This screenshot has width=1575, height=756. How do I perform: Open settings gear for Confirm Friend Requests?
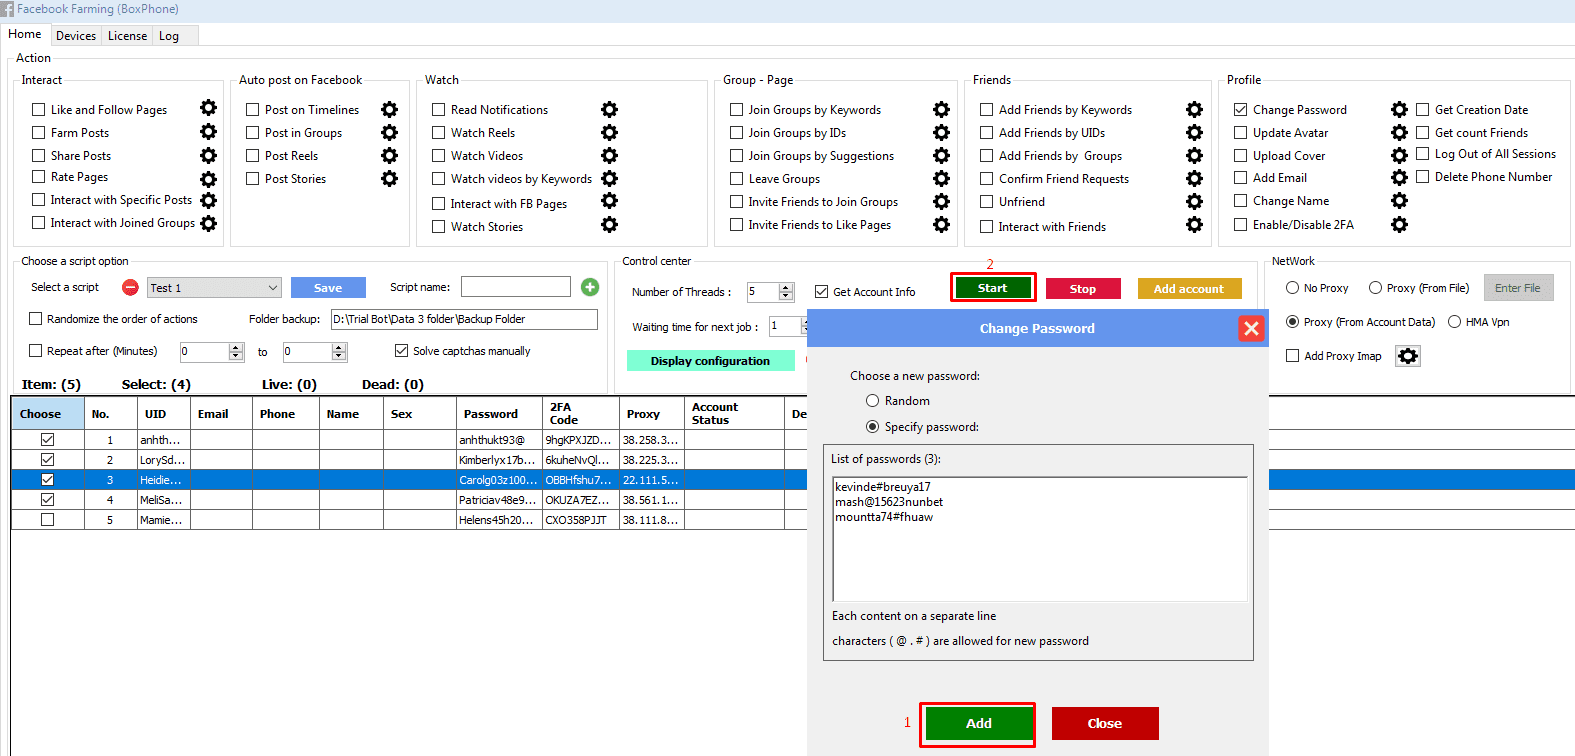(1194, 178)
